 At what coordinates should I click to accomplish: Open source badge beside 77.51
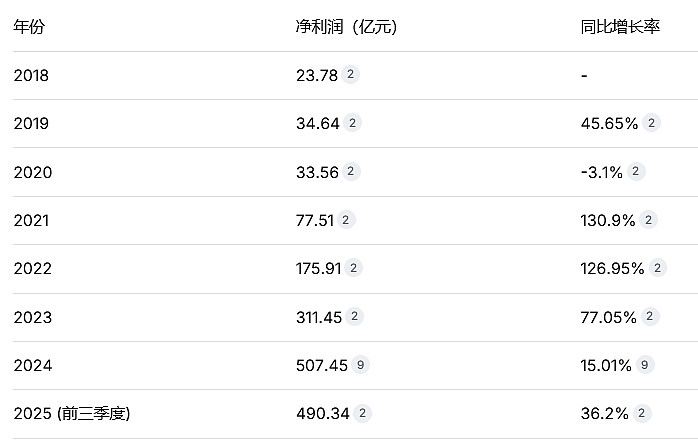pos(346,220)
